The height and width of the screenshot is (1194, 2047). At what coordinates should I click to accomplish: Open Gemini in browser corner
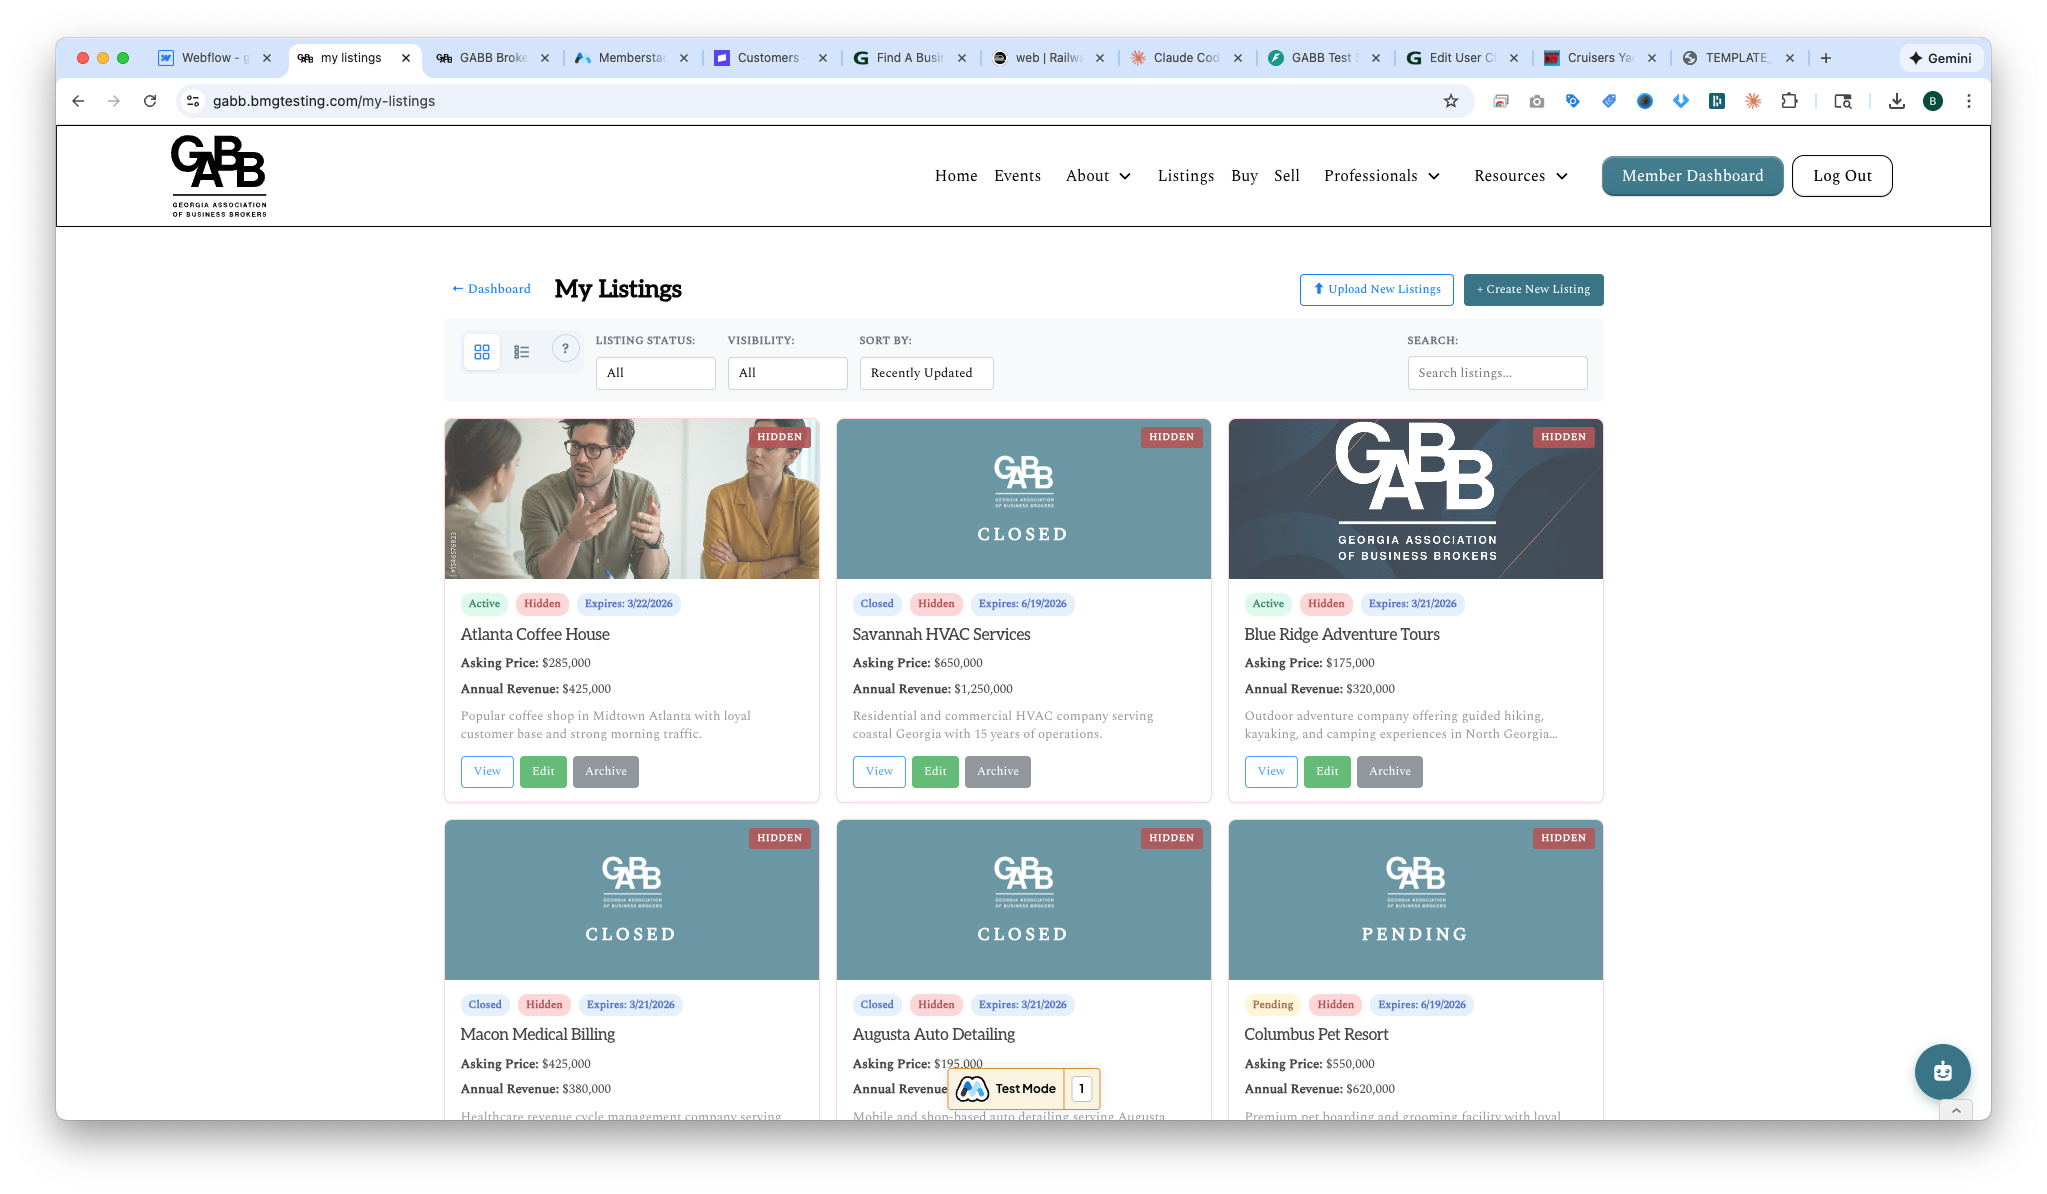tap(1940, 58)
